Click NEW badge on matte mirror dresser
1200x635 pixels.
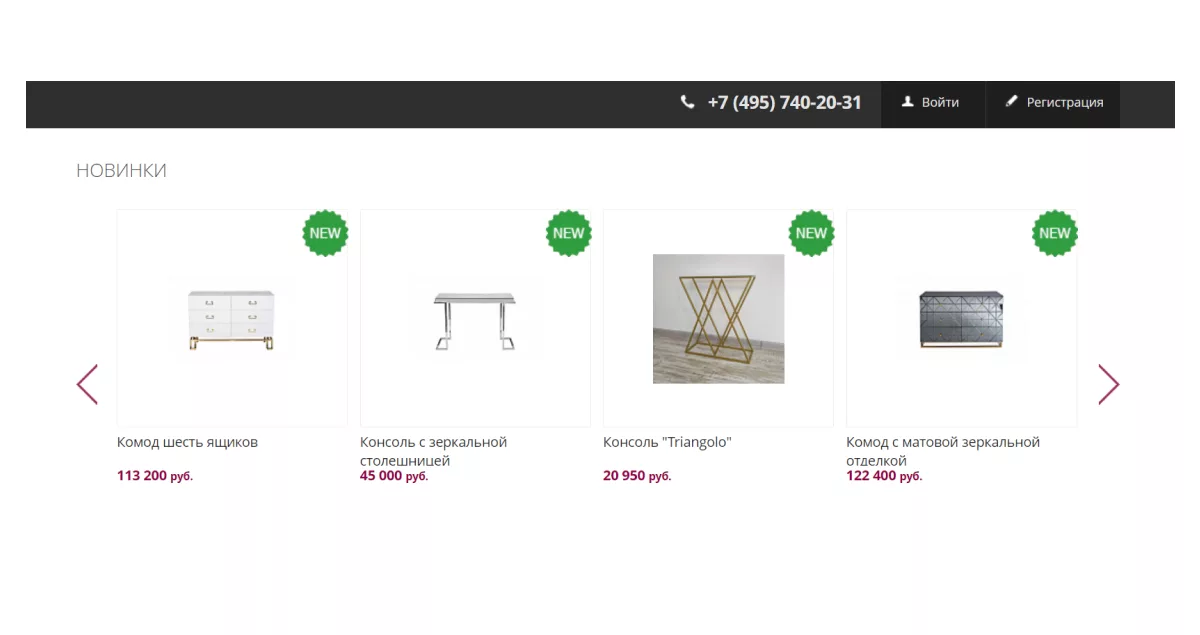tap(1054, 233)
